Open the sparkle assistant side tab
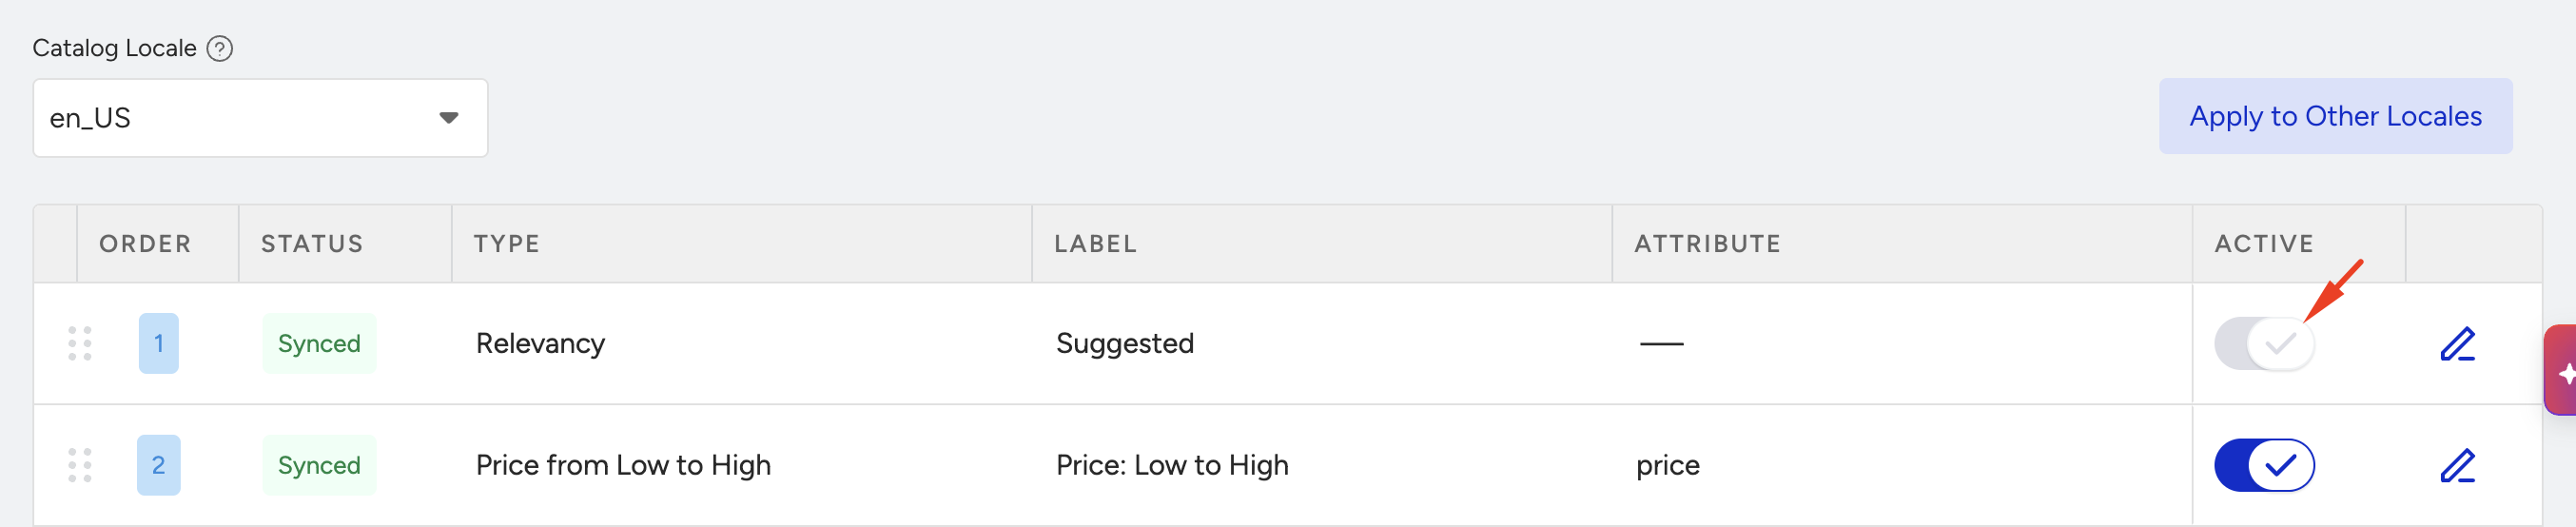The image size is (2576, 527). click(2561, 369)
